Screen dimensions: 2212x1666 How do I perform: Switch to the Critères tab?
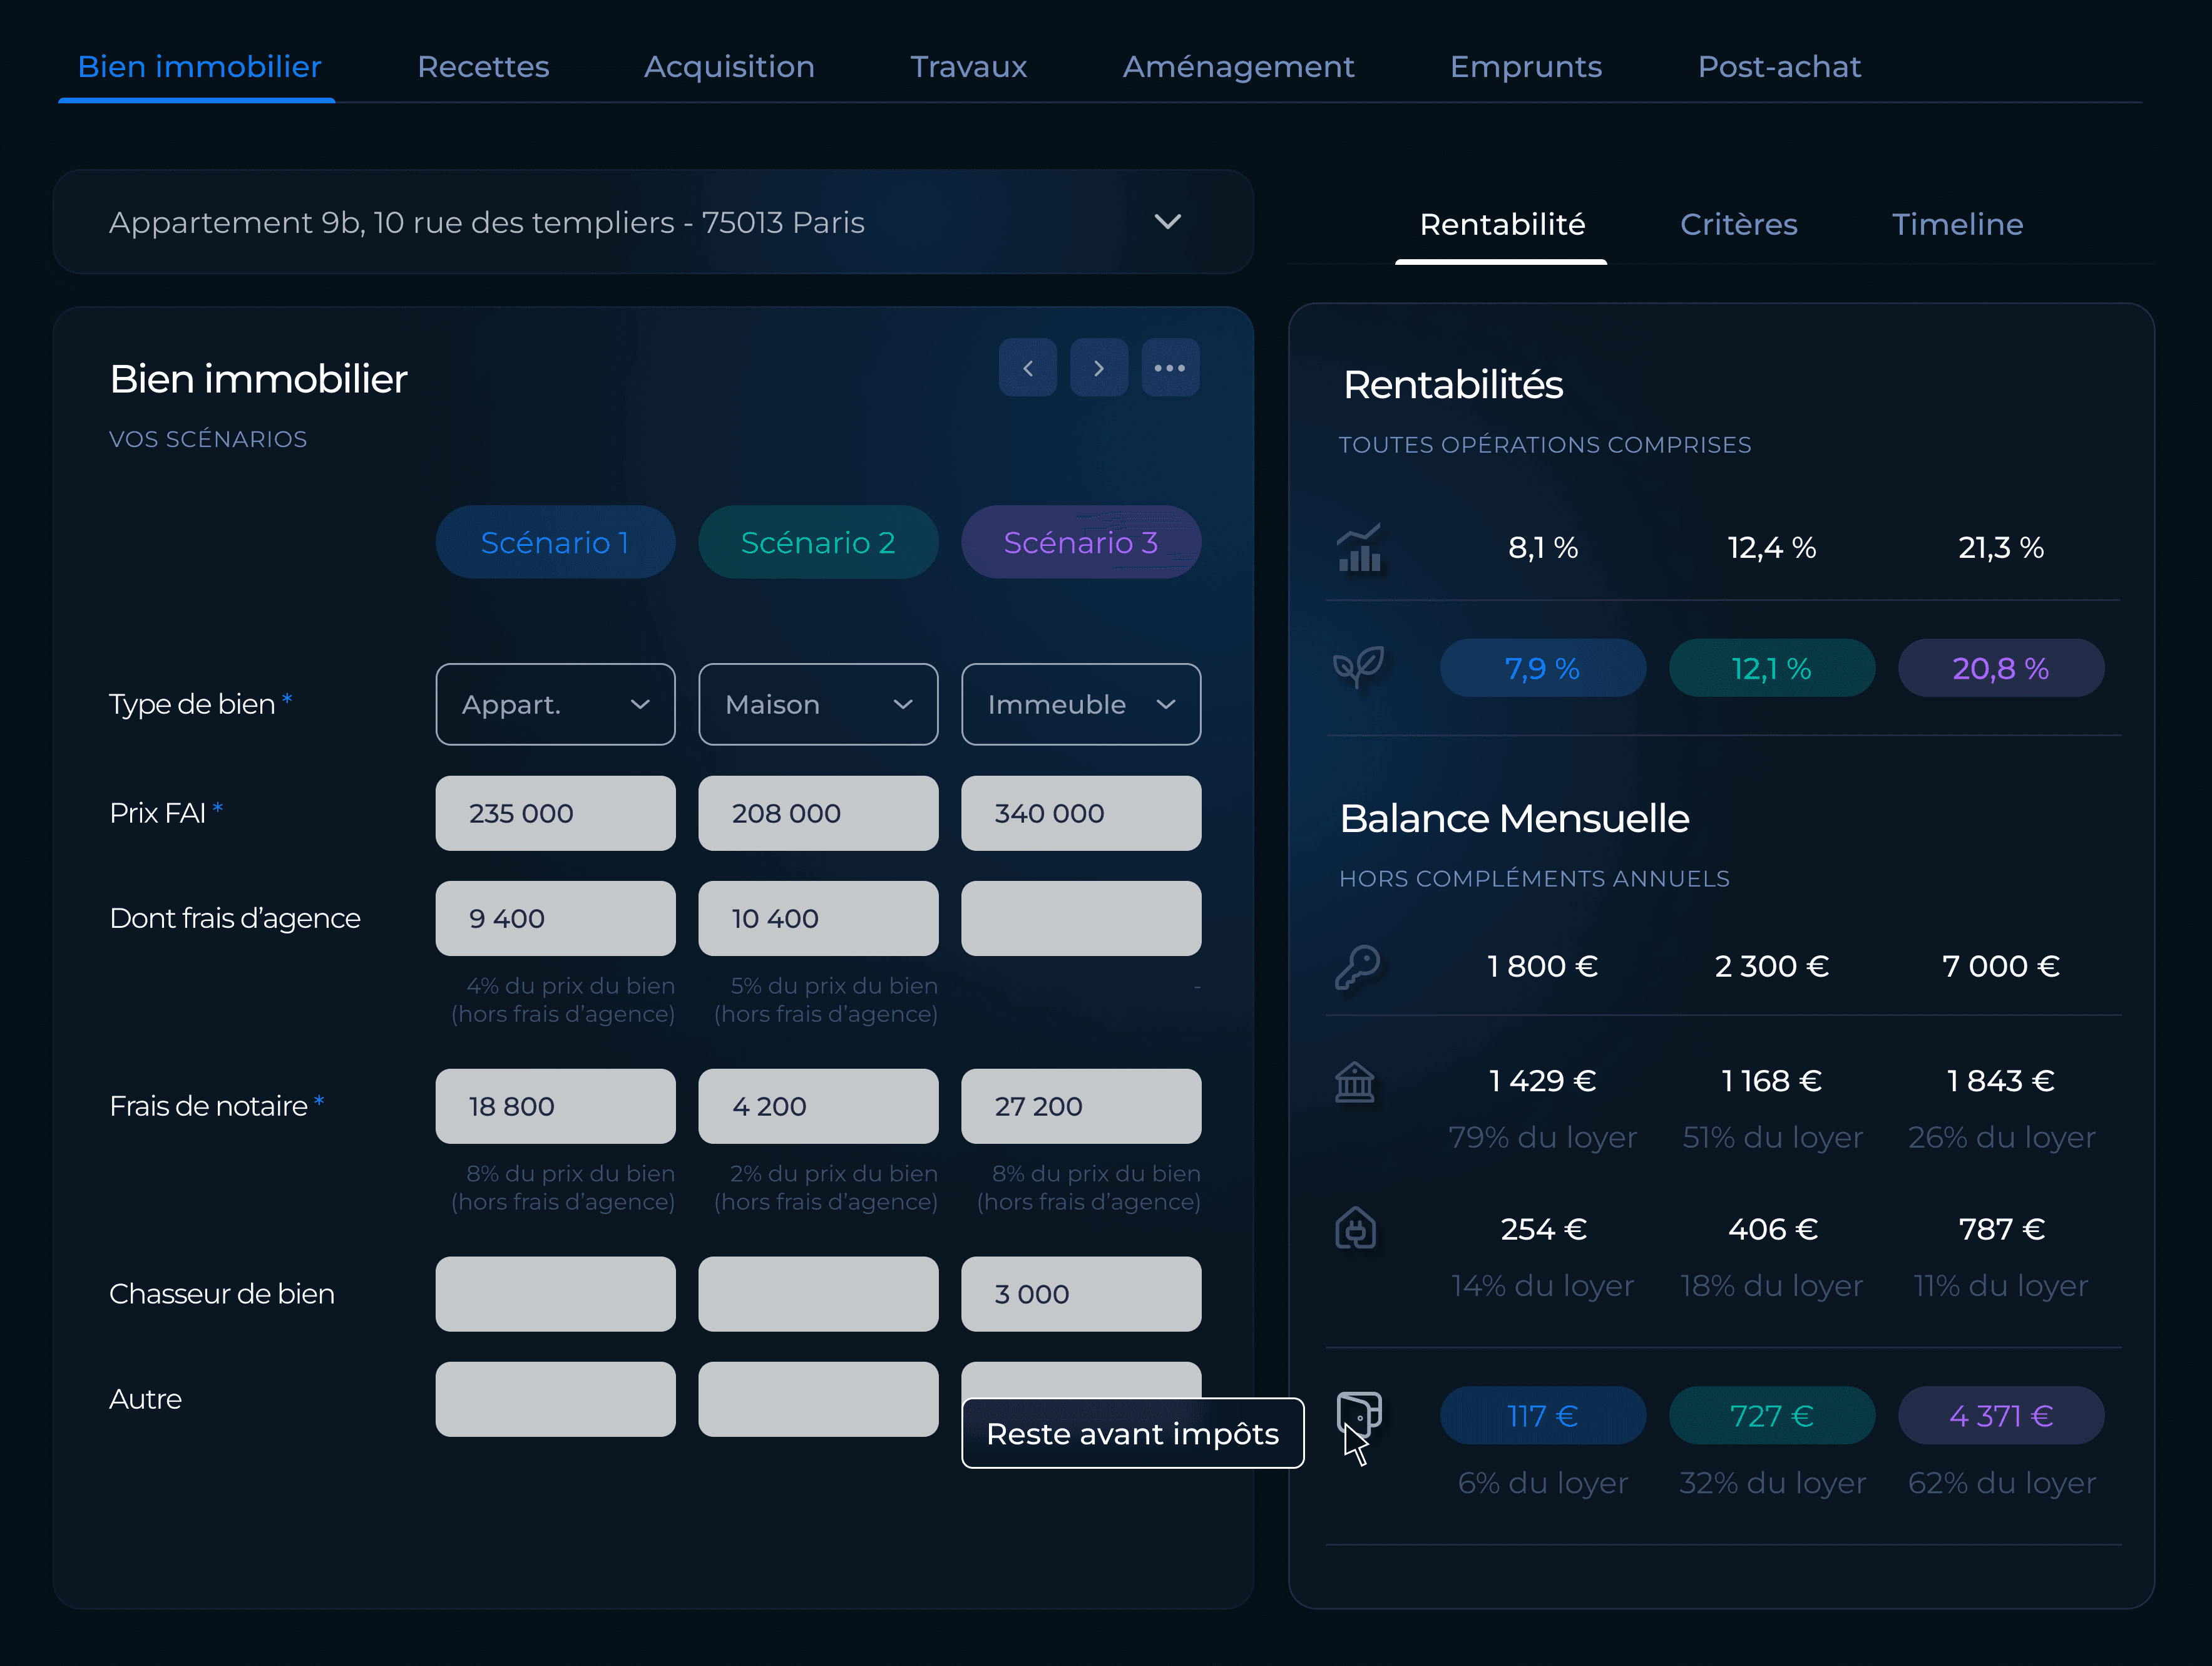coord(1739,224)
